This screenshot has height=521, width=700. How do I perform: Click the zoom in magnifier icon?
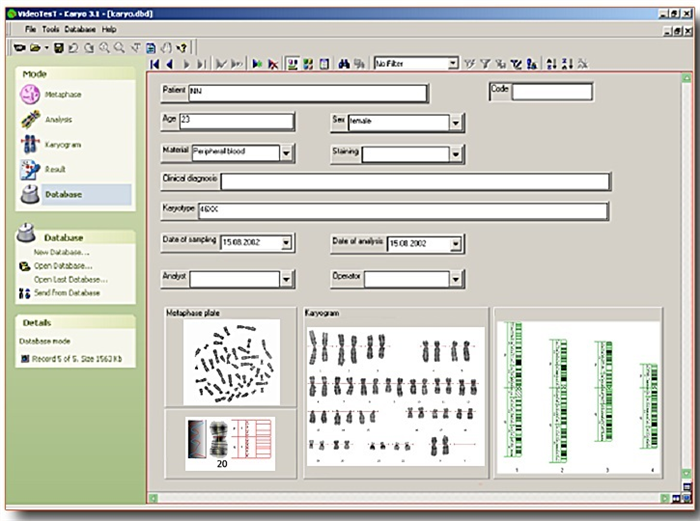(x=104, y=47)
